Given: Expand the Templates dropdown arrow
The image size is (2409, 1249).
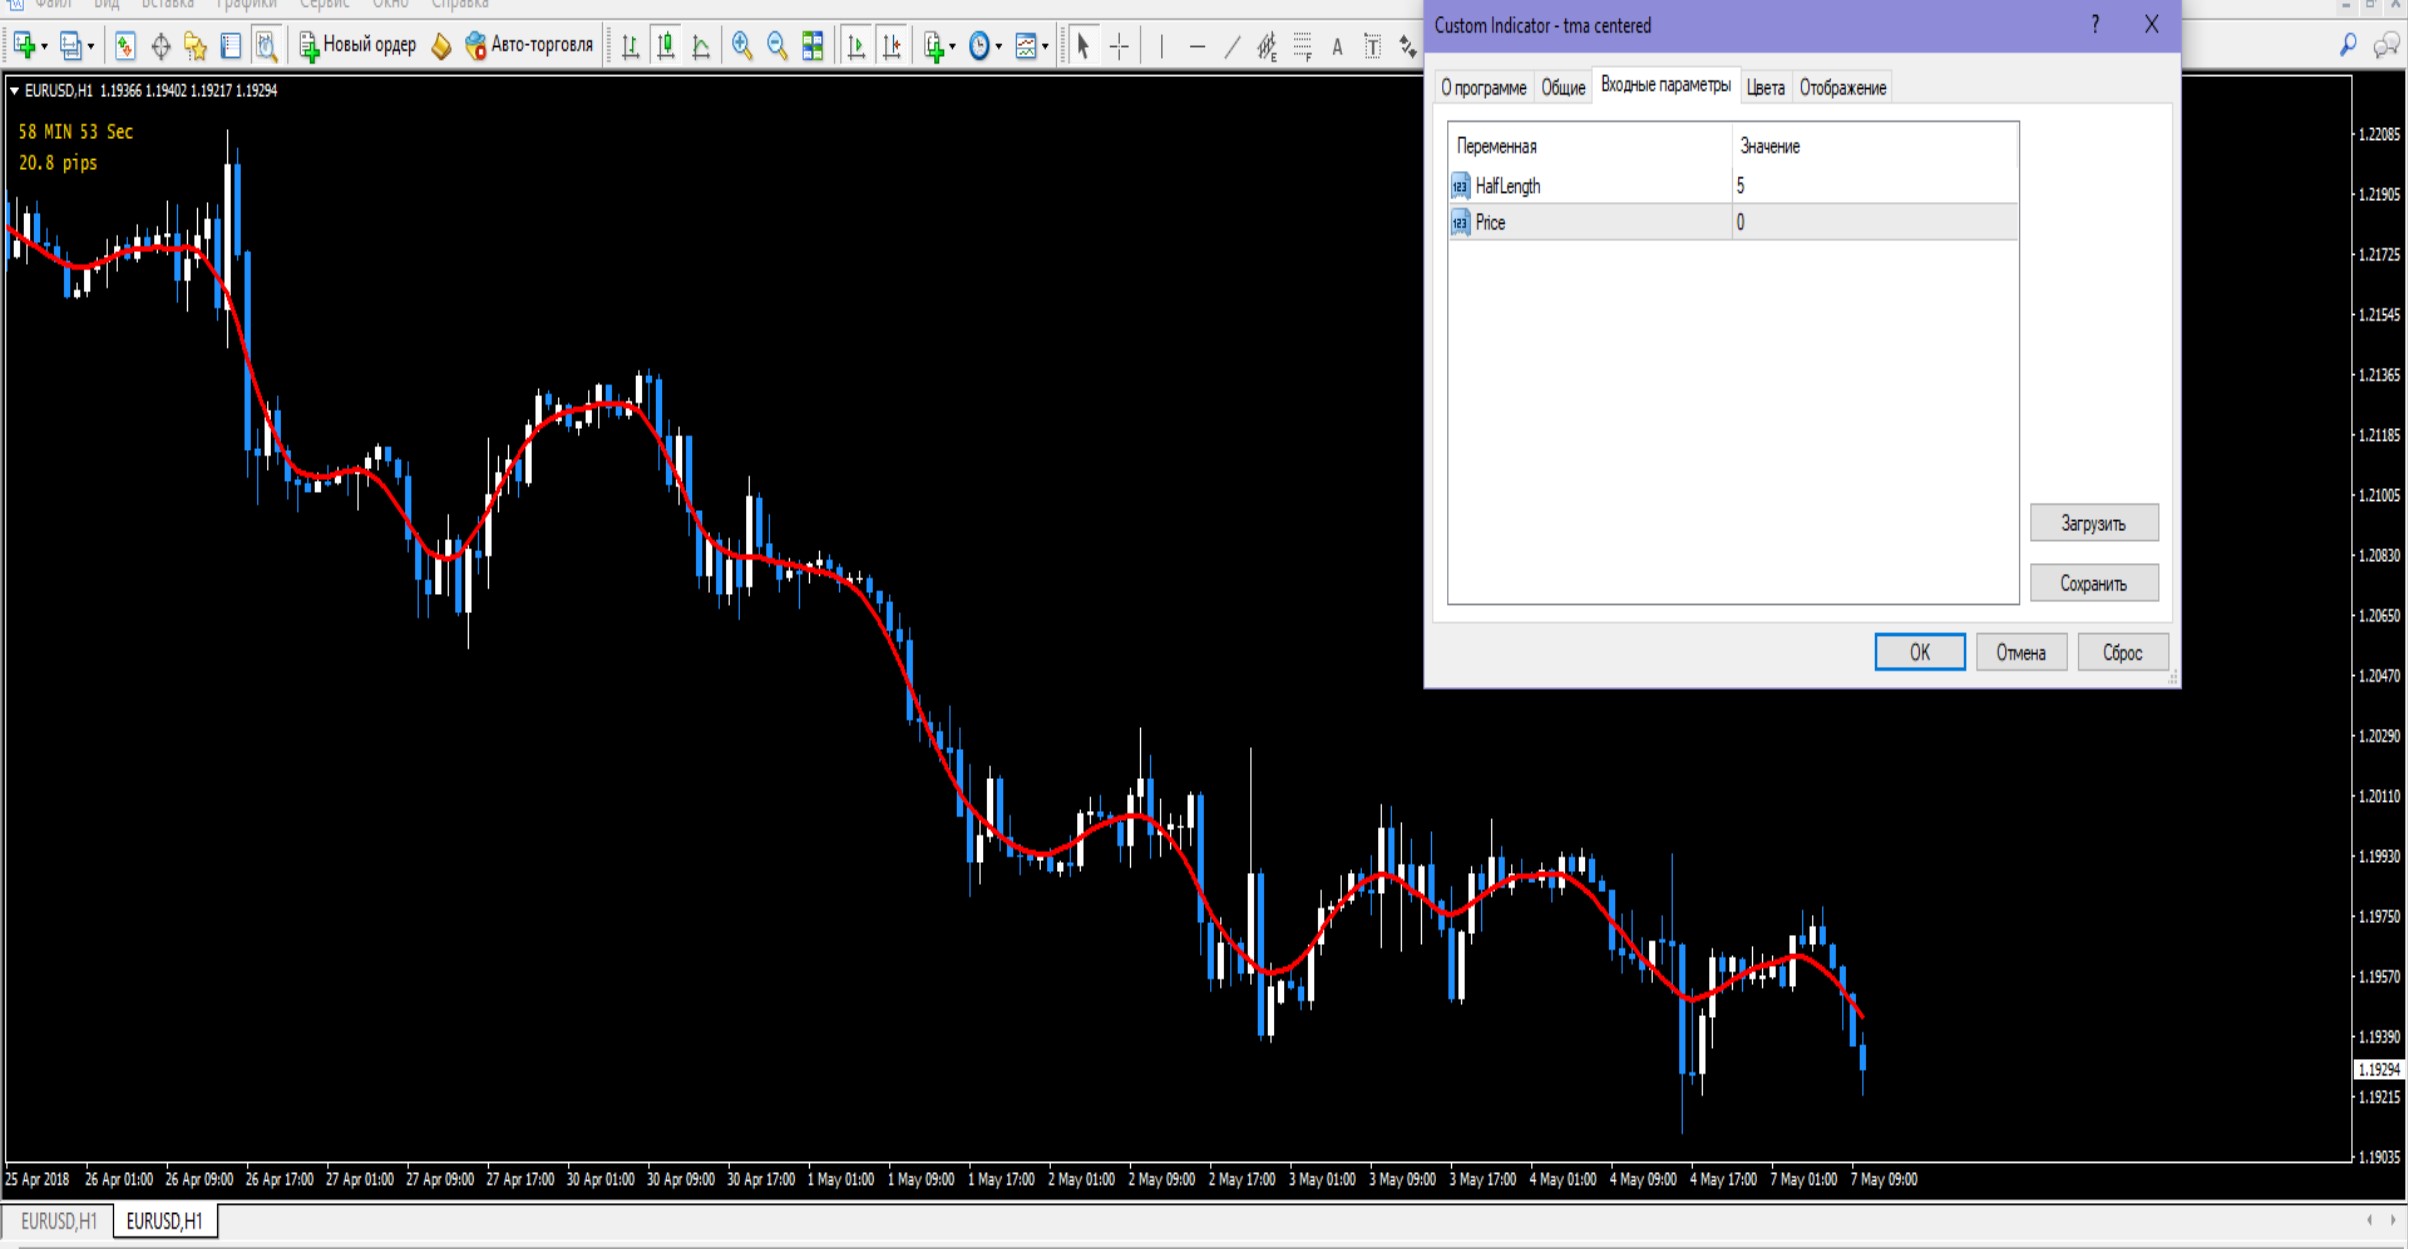Looking at the screenshot, I should tap(1045, 46).
